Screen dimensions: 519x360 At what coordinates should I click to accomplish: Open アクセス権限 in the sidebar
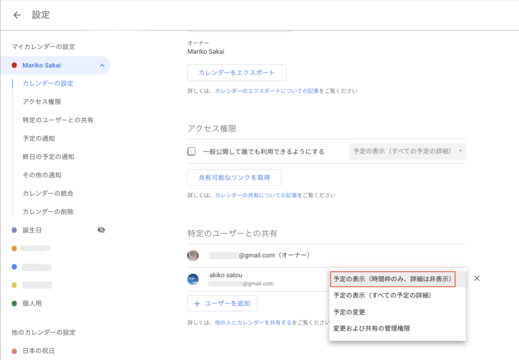coord(42,102)
